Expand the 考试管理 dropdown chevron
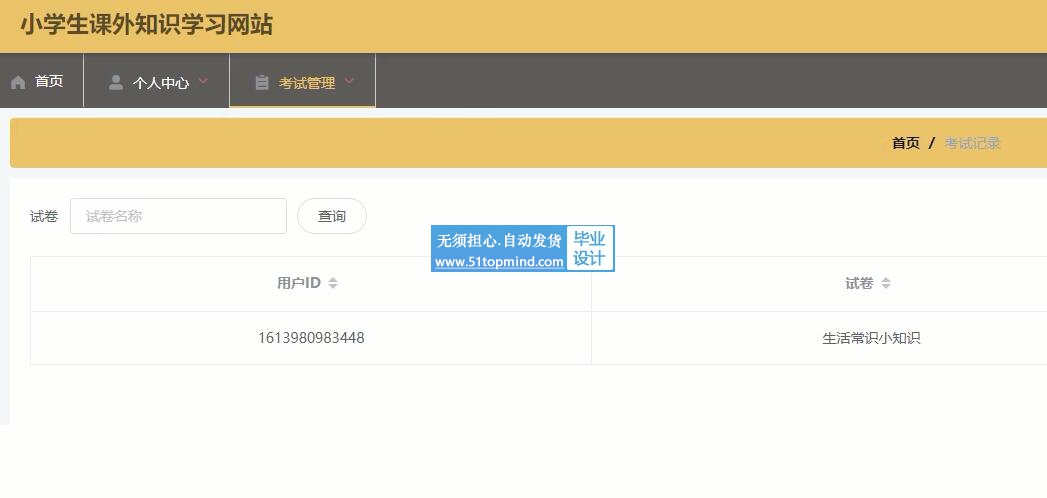 click(x=349, y=81)
